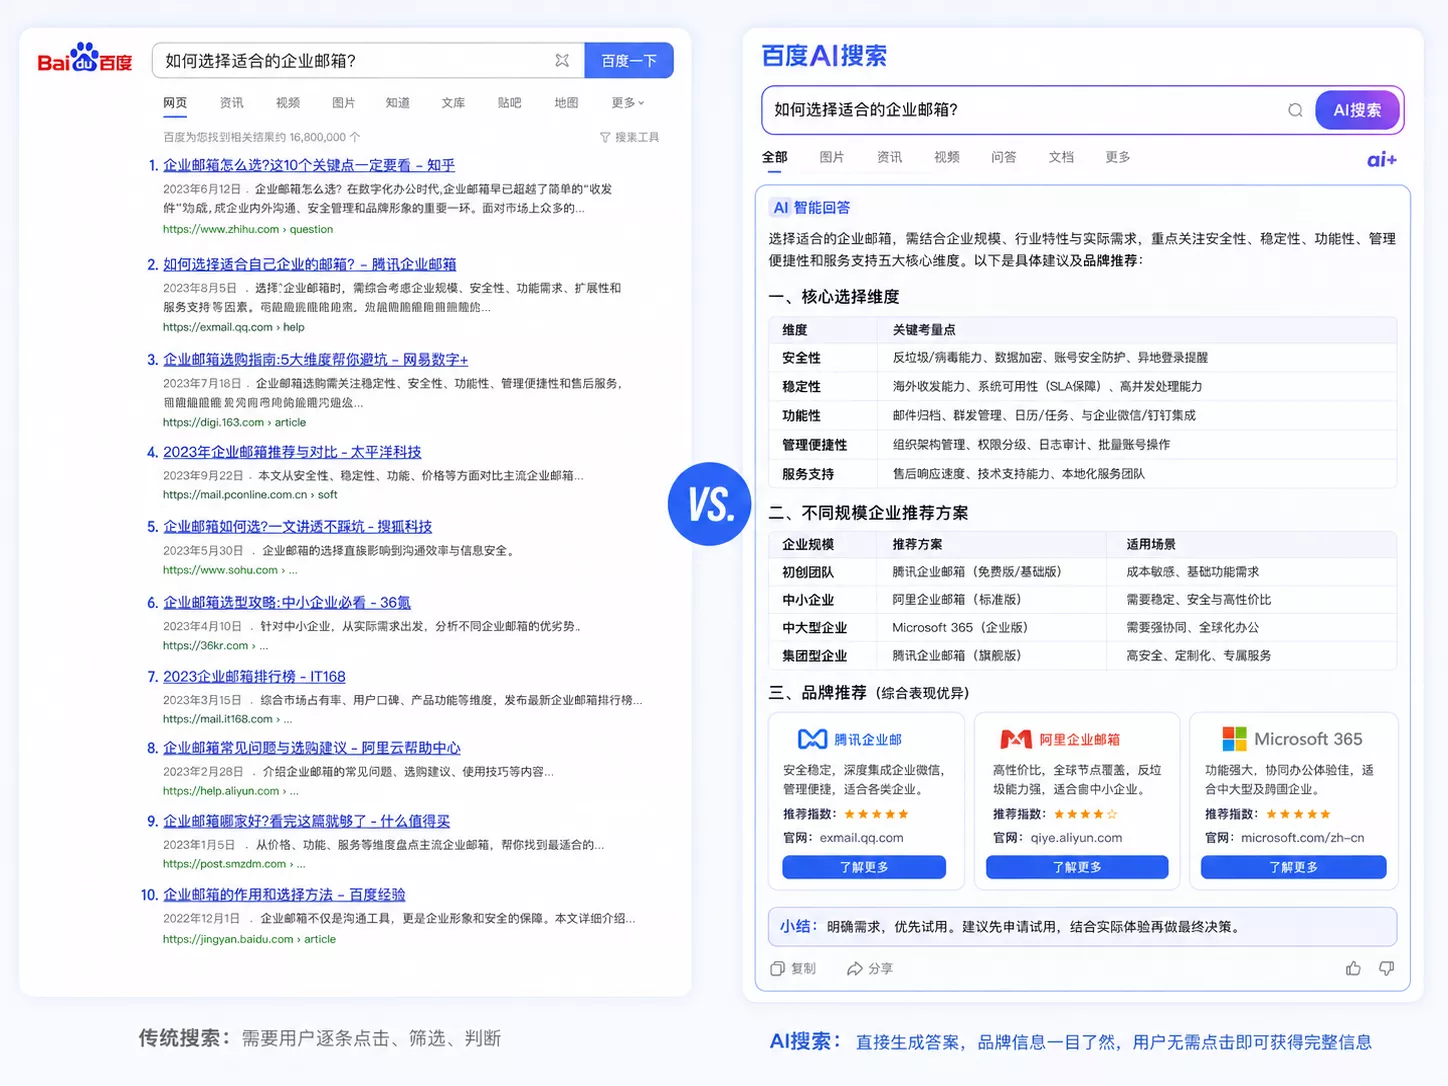Clear the Baidu search query
The height and width of the screenshot is (1086, 1448).
[562, 60]
